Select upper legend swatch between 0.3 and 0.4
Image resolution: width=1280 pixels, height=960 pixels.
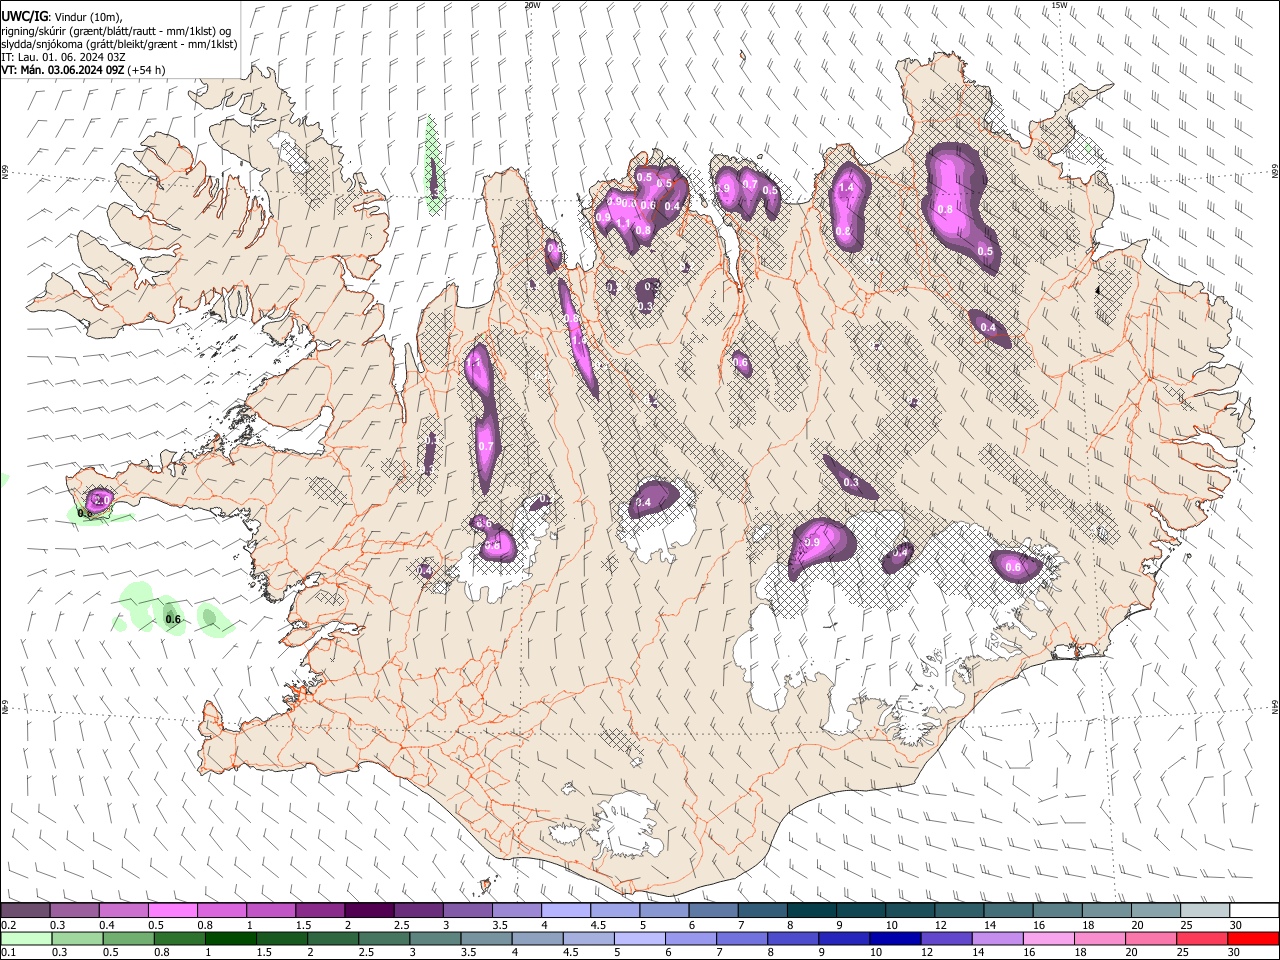pyautogui.click(x=74, y=911)
